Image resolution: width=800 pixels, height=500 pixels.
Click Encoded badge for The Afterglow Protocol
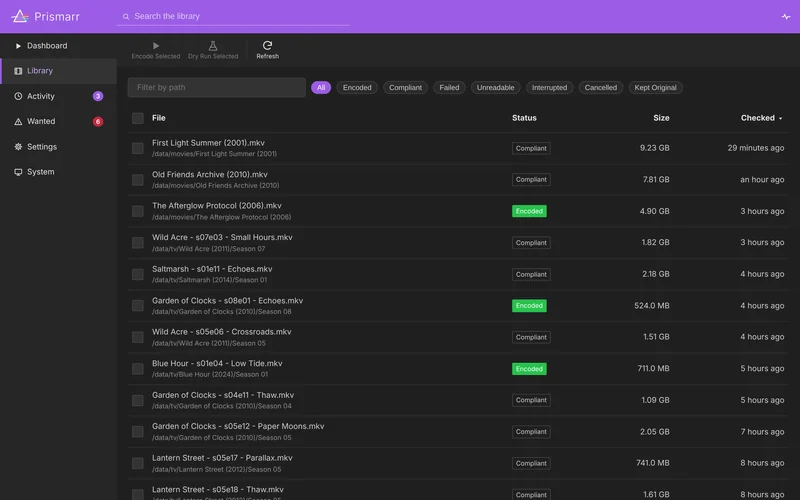(x=529, y=211)
